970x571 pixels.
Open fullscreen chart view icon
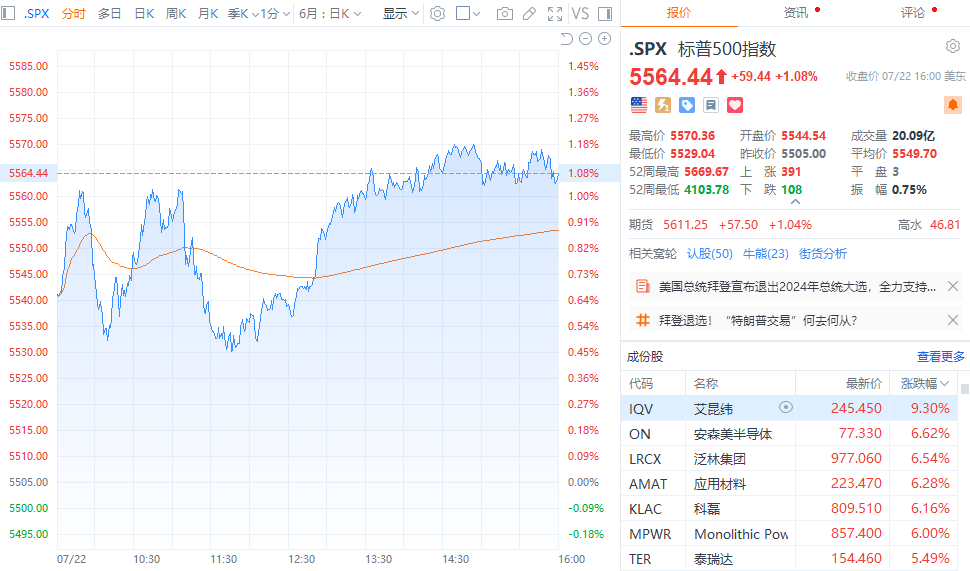click(555, 14)
